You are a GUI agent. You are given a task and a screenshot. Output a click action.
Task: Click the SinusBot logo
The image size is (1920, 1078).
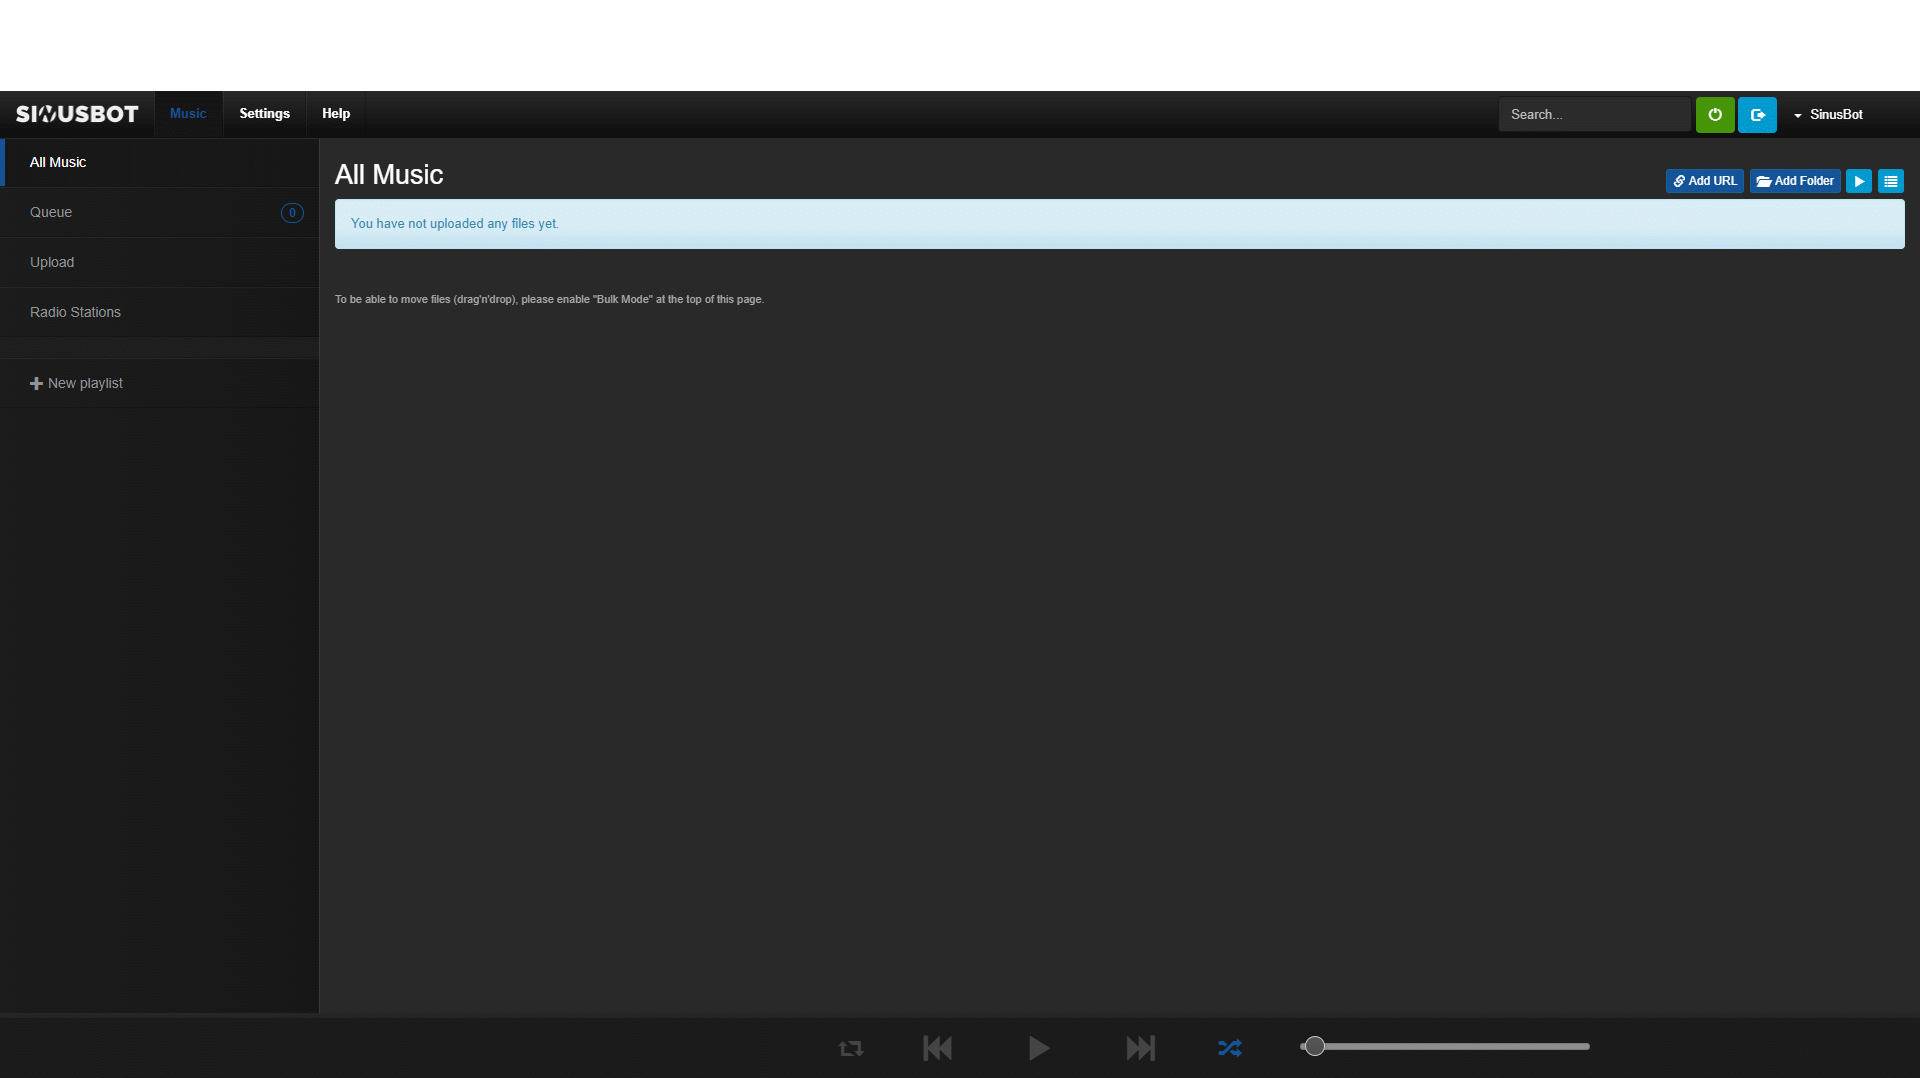click(77, 114)
